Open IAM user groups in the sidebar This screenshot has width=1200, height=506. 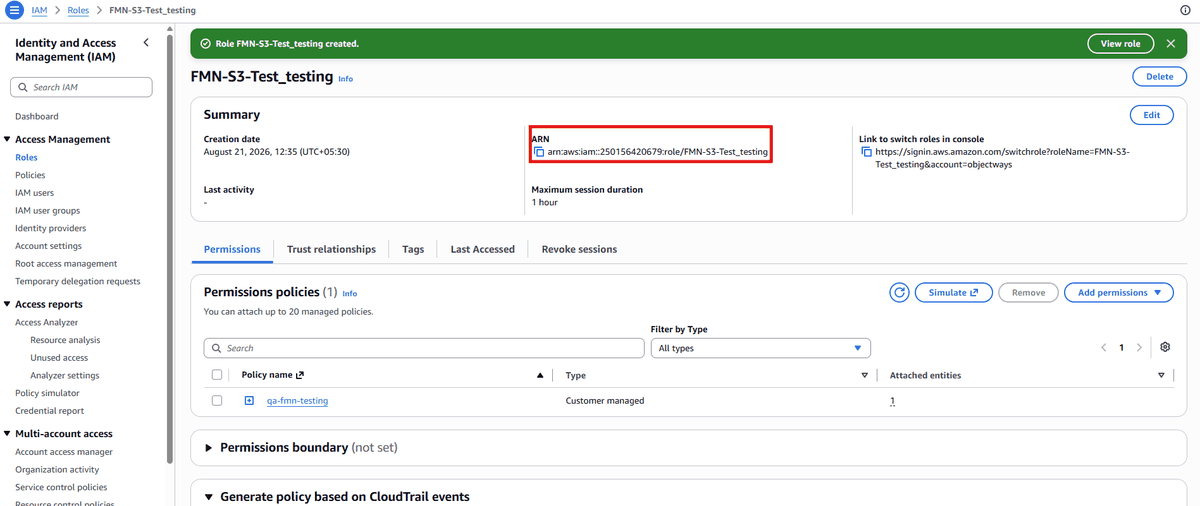point(47,210)
